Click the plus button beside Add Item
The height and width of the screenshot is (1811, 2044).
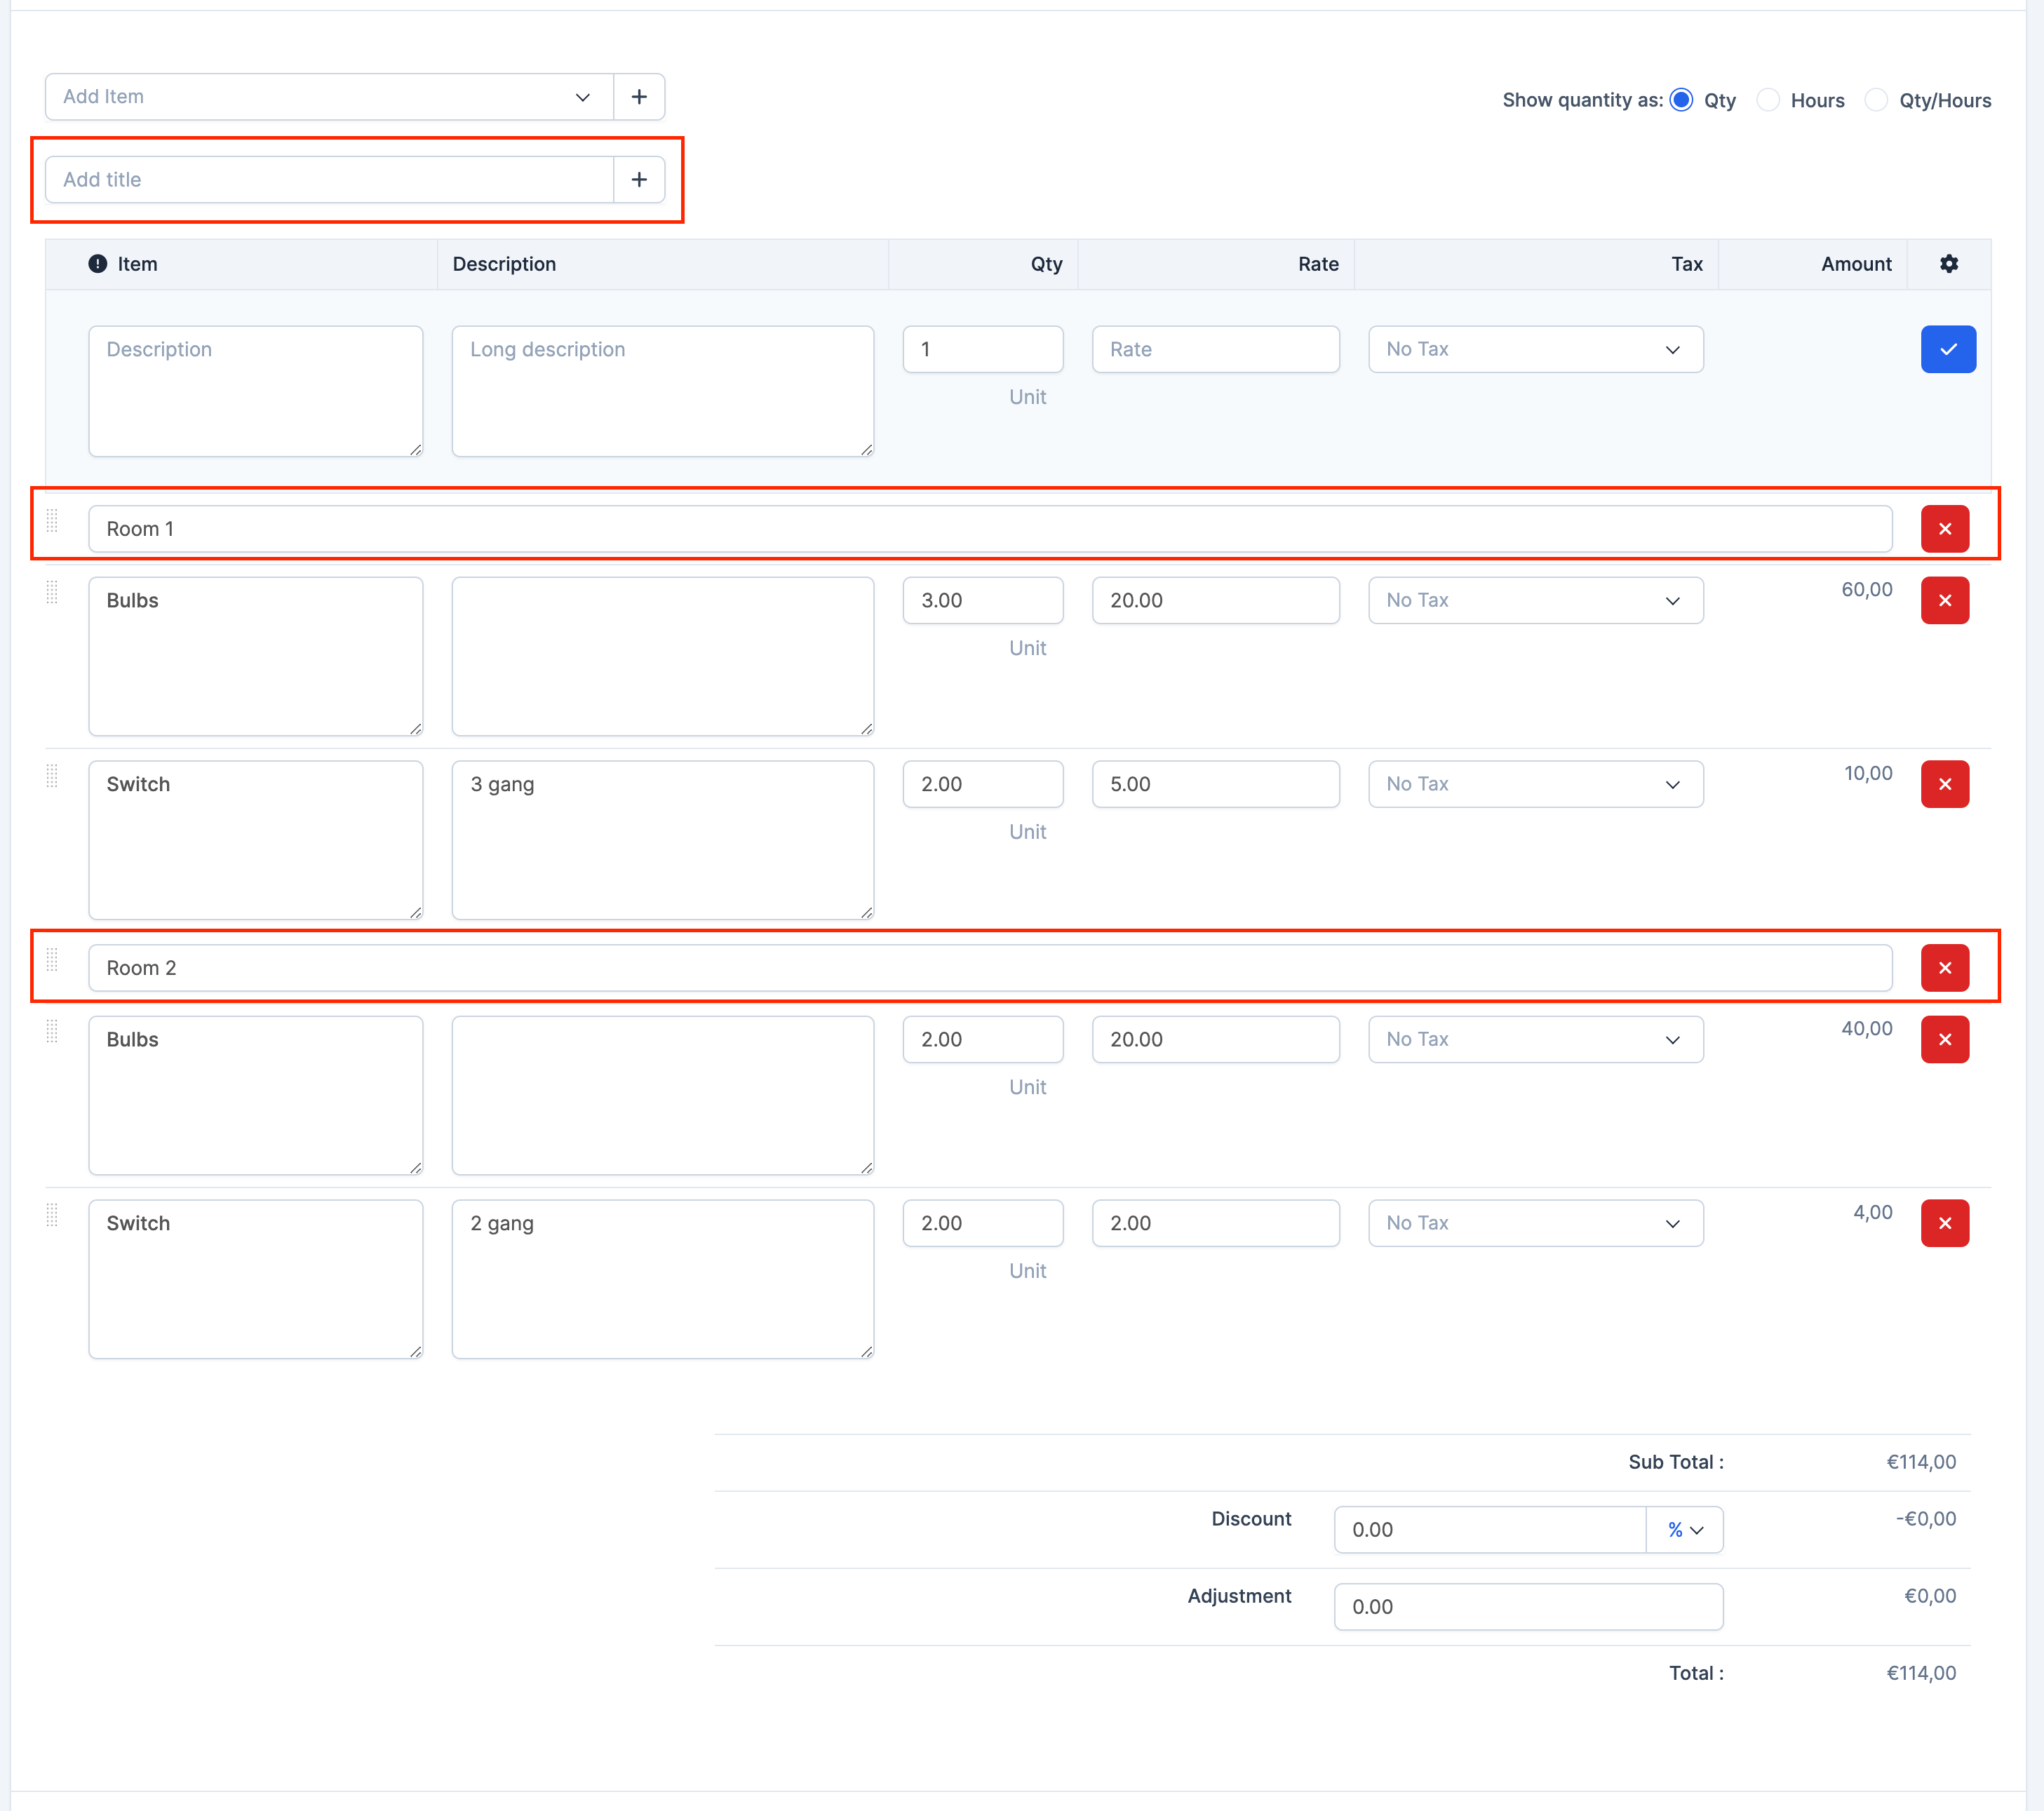(639, 97)
